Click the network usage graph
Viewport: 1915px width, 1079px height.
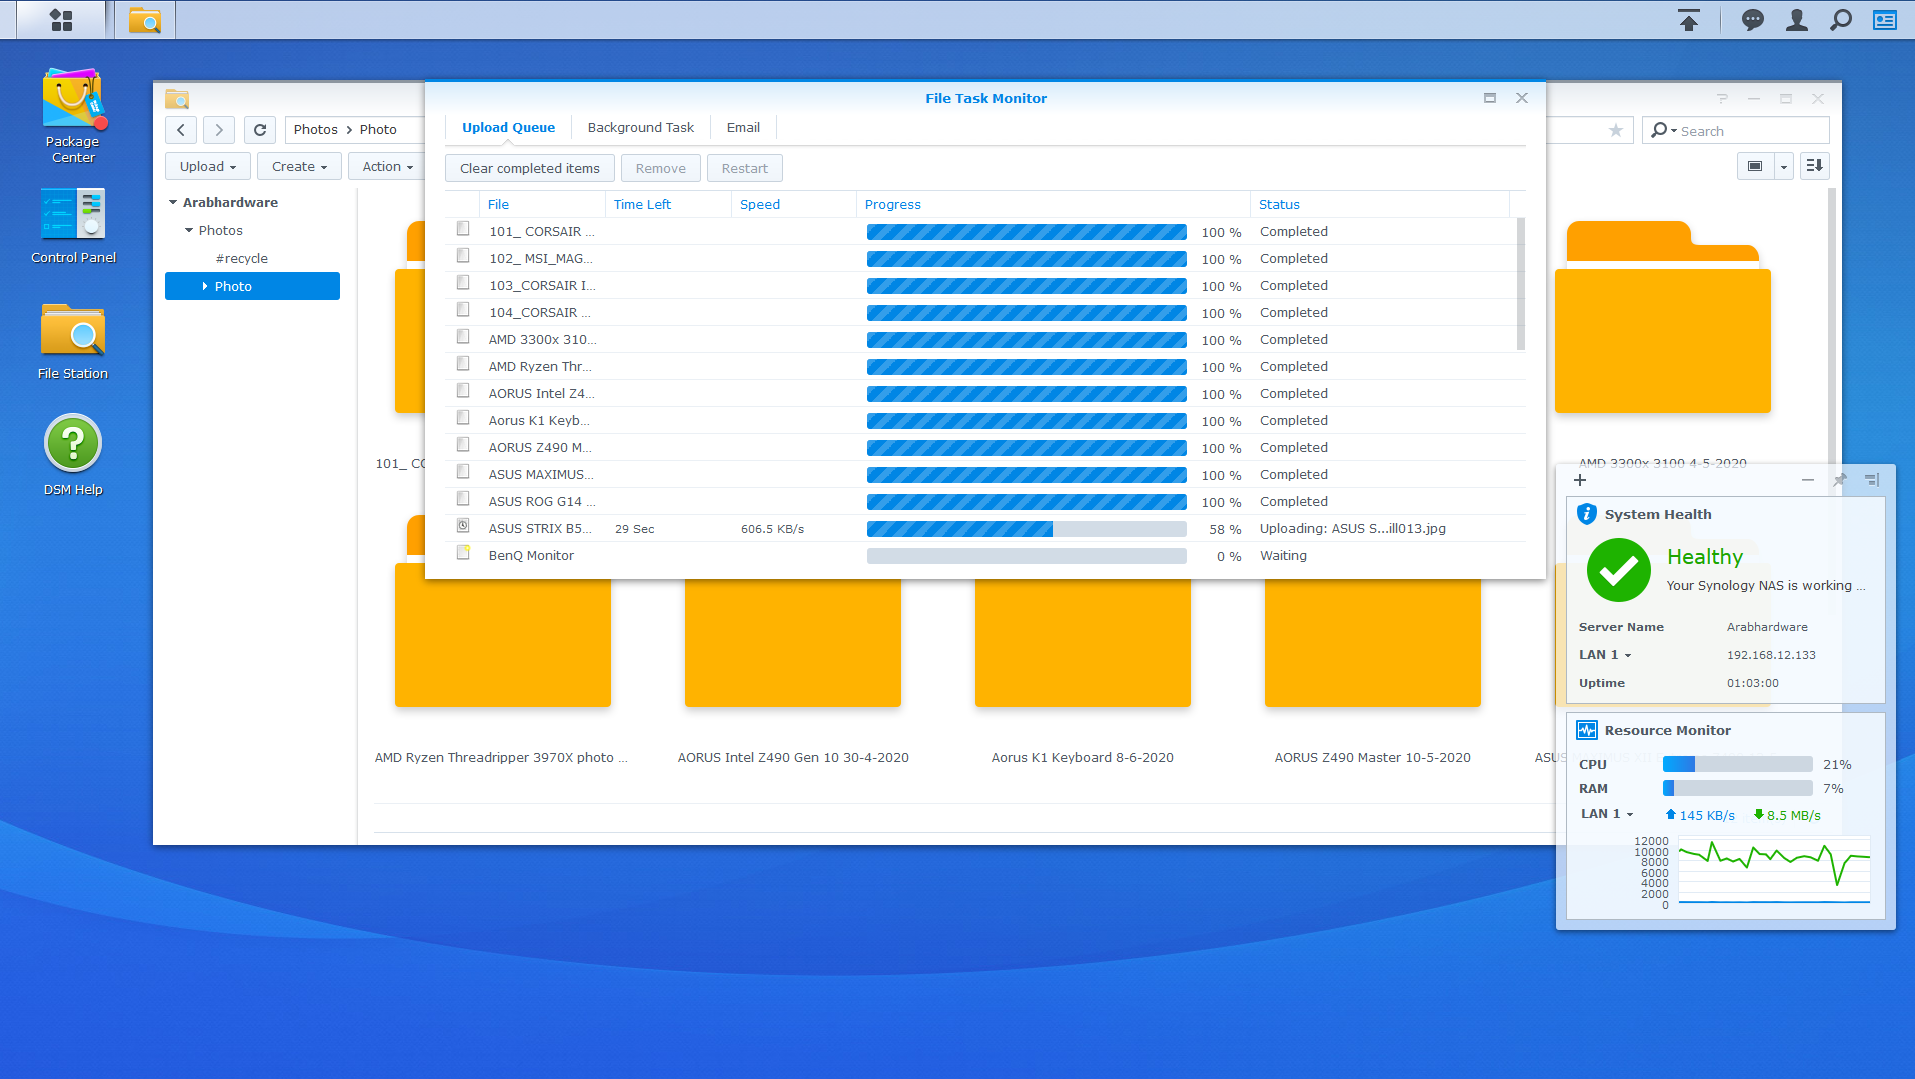[x=1774, y=872]
